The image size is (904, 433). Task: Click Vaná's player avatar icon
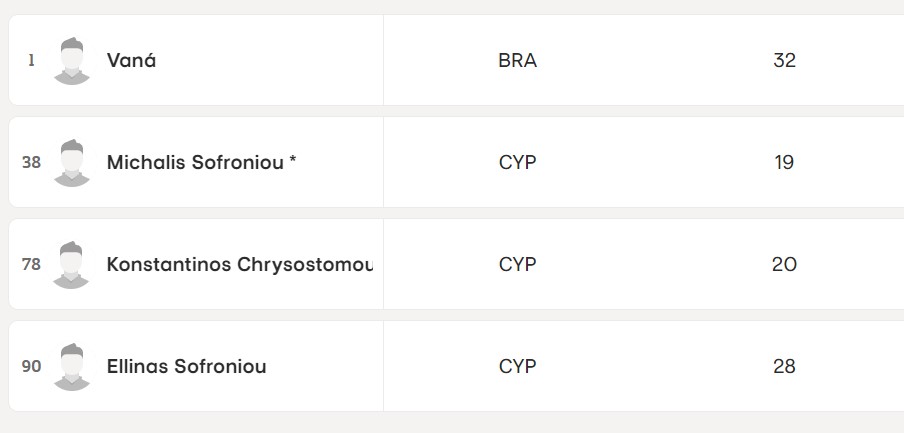click(71, 61)
